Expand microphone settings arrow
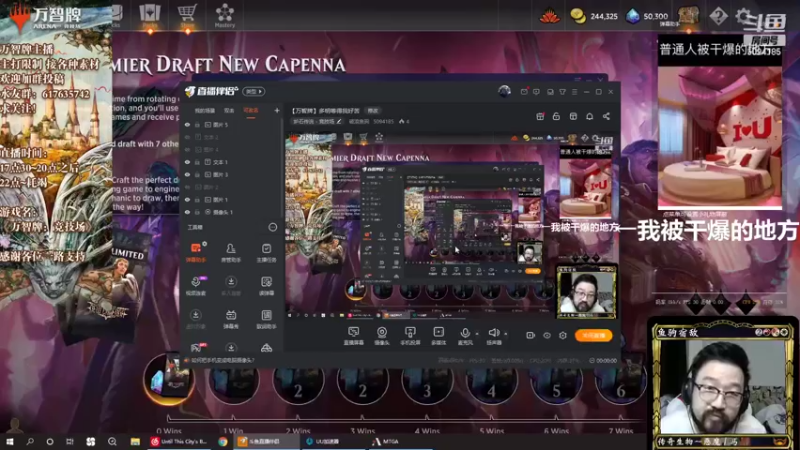 pos(477,334)
